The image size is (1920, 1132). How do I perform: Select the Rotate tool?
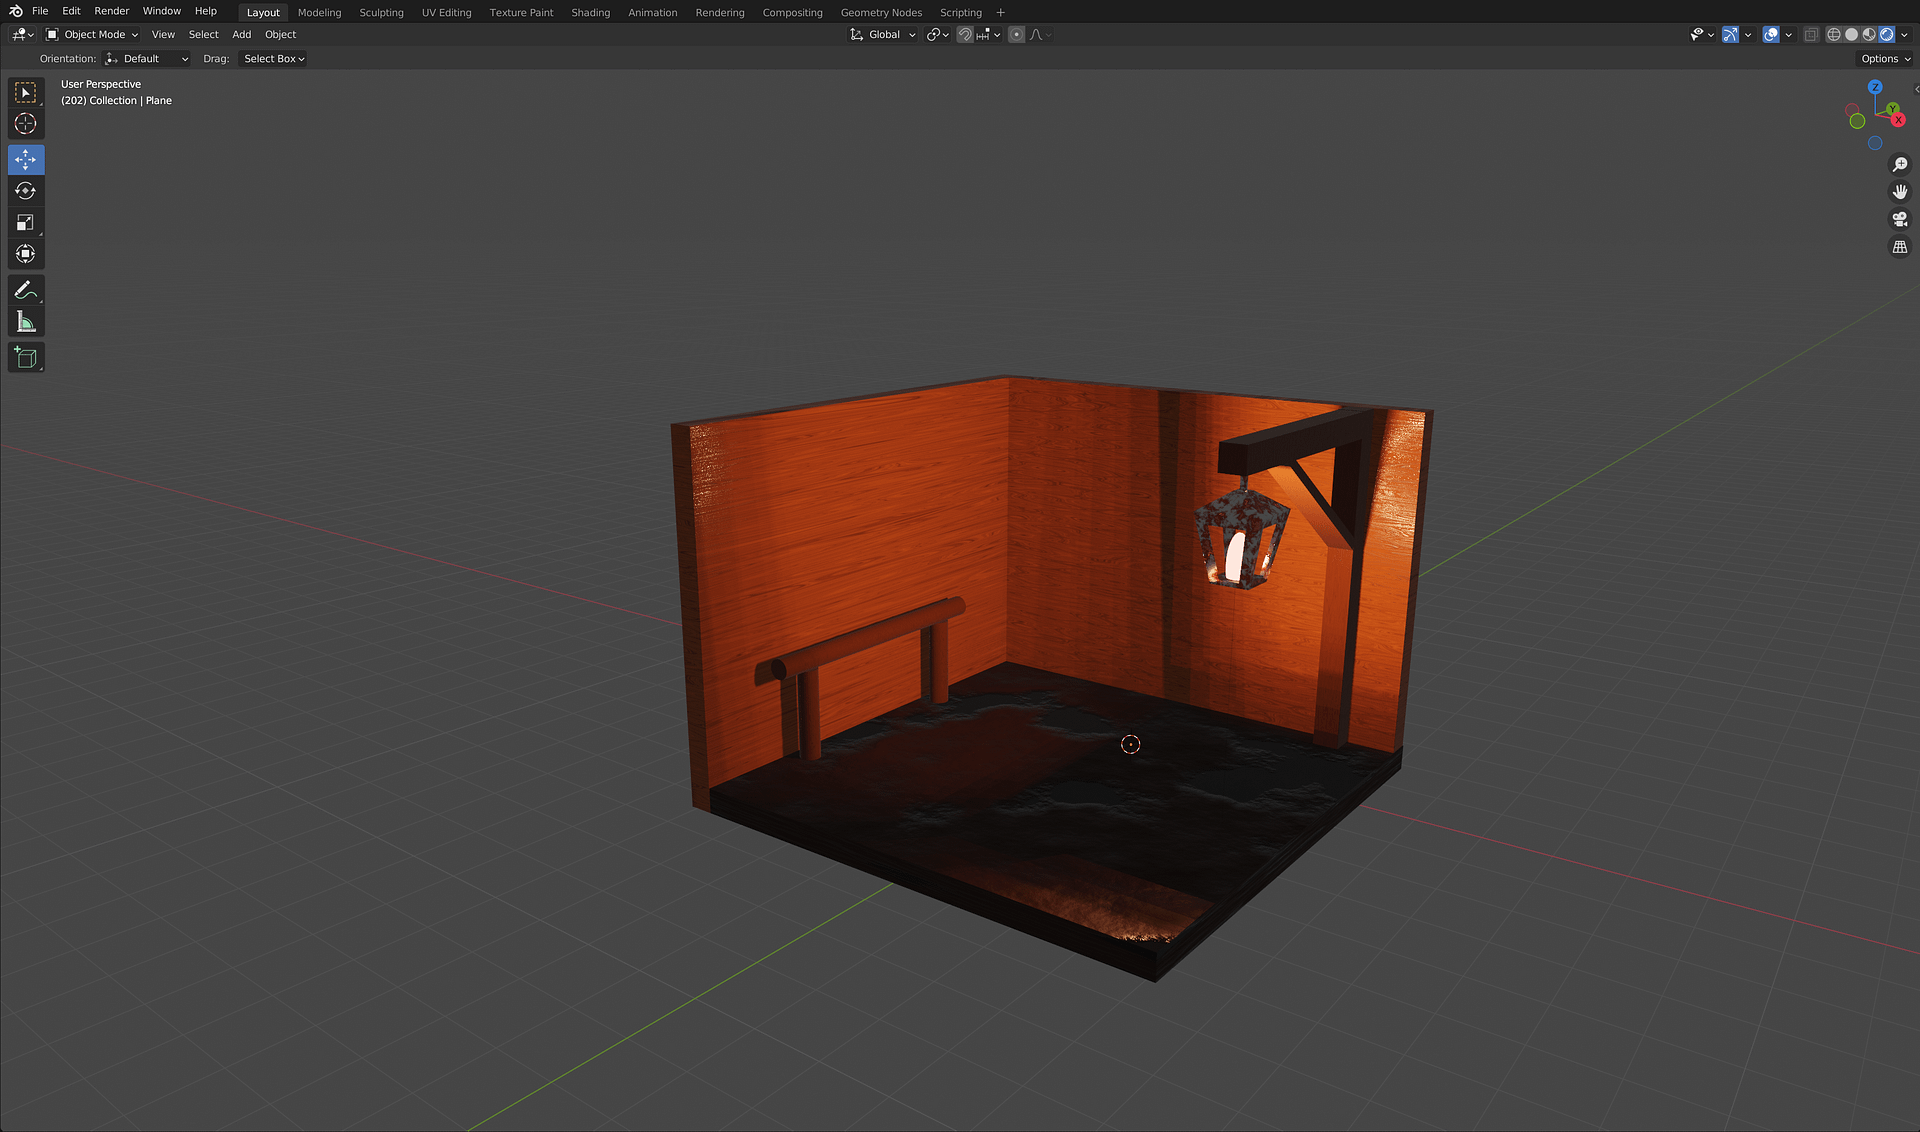(x=26, y=191)
